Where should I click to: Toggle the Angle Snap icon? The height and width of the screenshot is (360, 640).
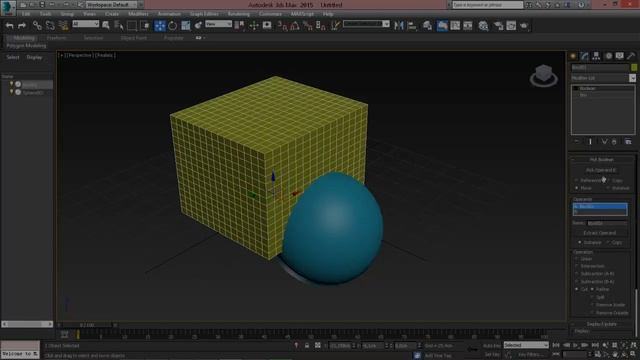point(295,26)
